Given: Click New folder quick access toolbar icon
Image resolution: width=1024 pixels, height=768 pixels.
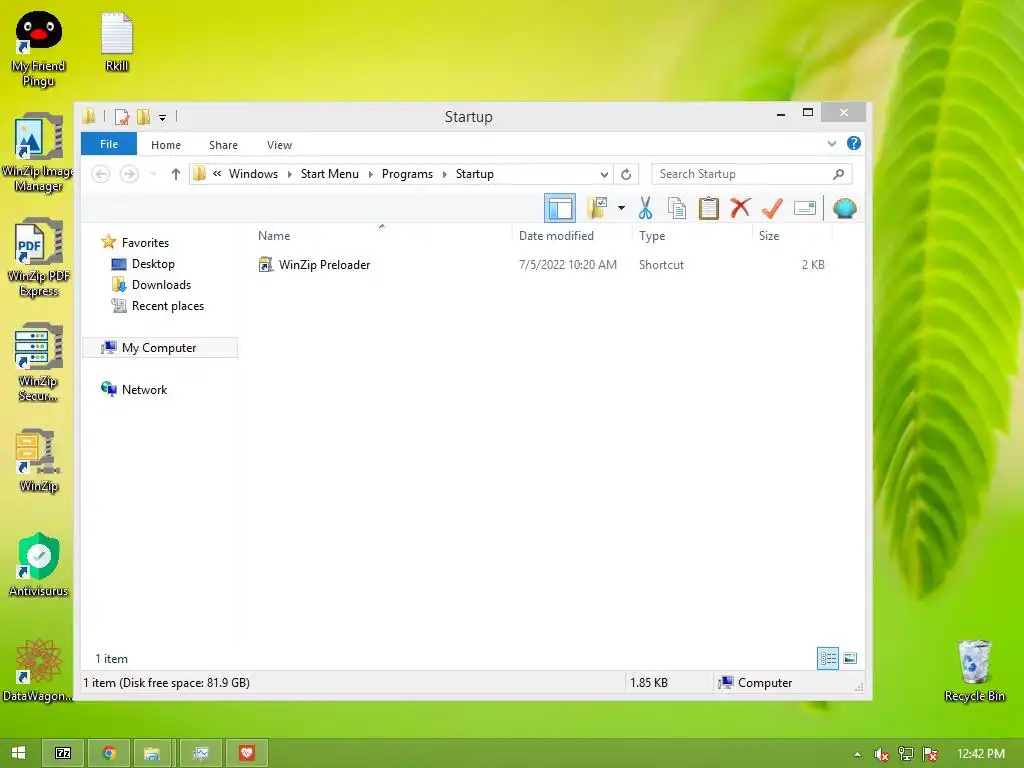Looking at the screenshot, I should (x=143, y=117).
